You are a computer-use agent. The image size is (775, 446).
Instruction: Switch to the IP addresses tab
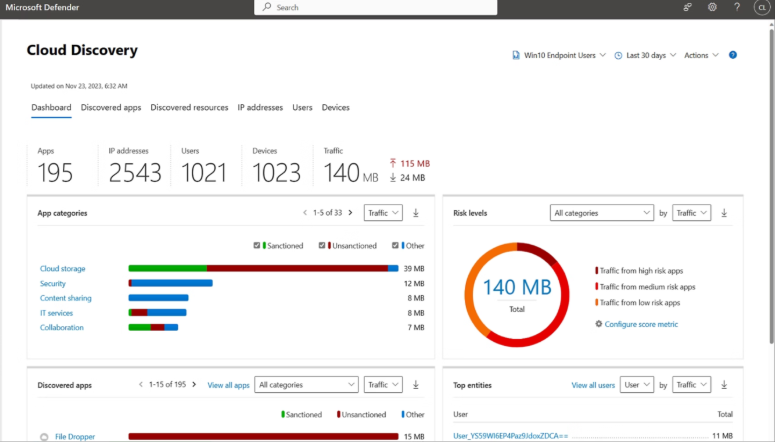point(260,107)
